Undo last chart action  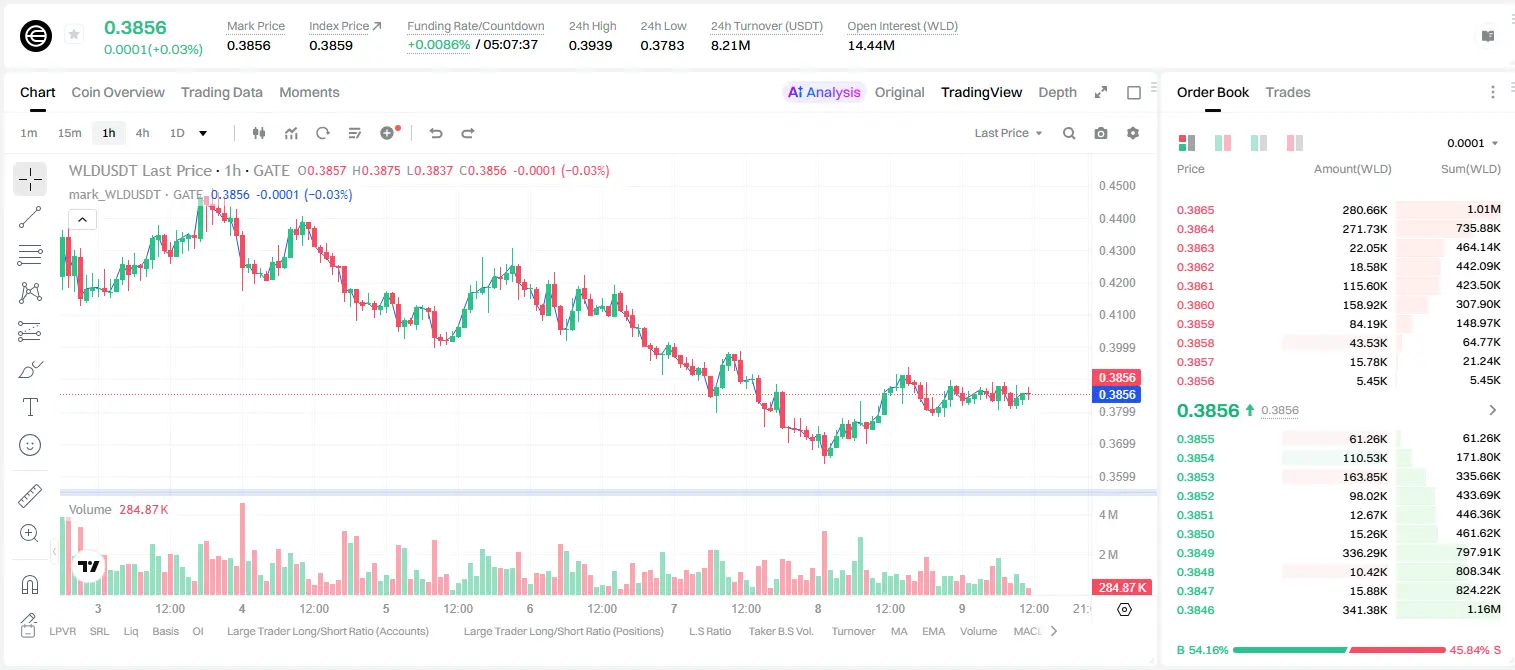[x=436, y=133]
